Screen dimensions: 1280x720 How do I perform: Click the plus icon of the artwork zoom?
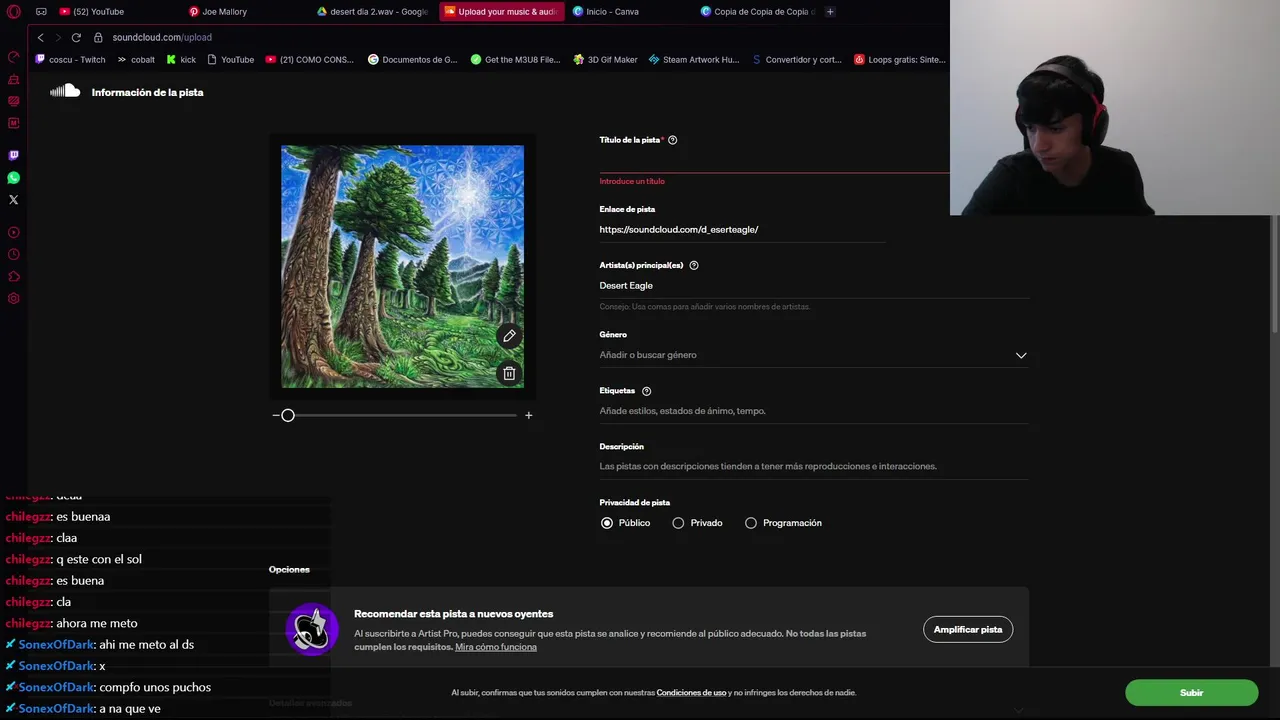tap(529, 415)
